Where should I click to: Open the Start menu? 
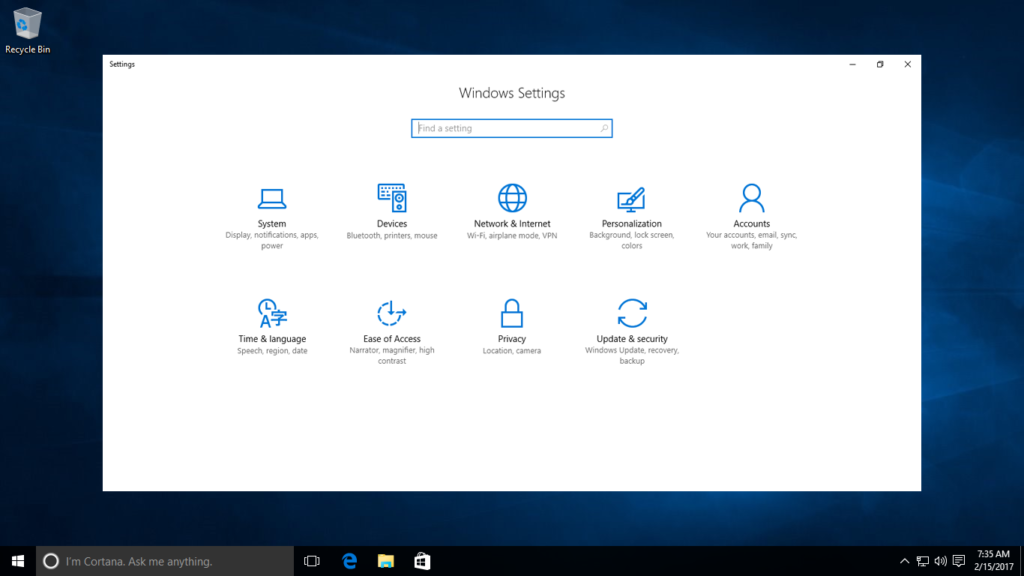[x=18, y=561]
